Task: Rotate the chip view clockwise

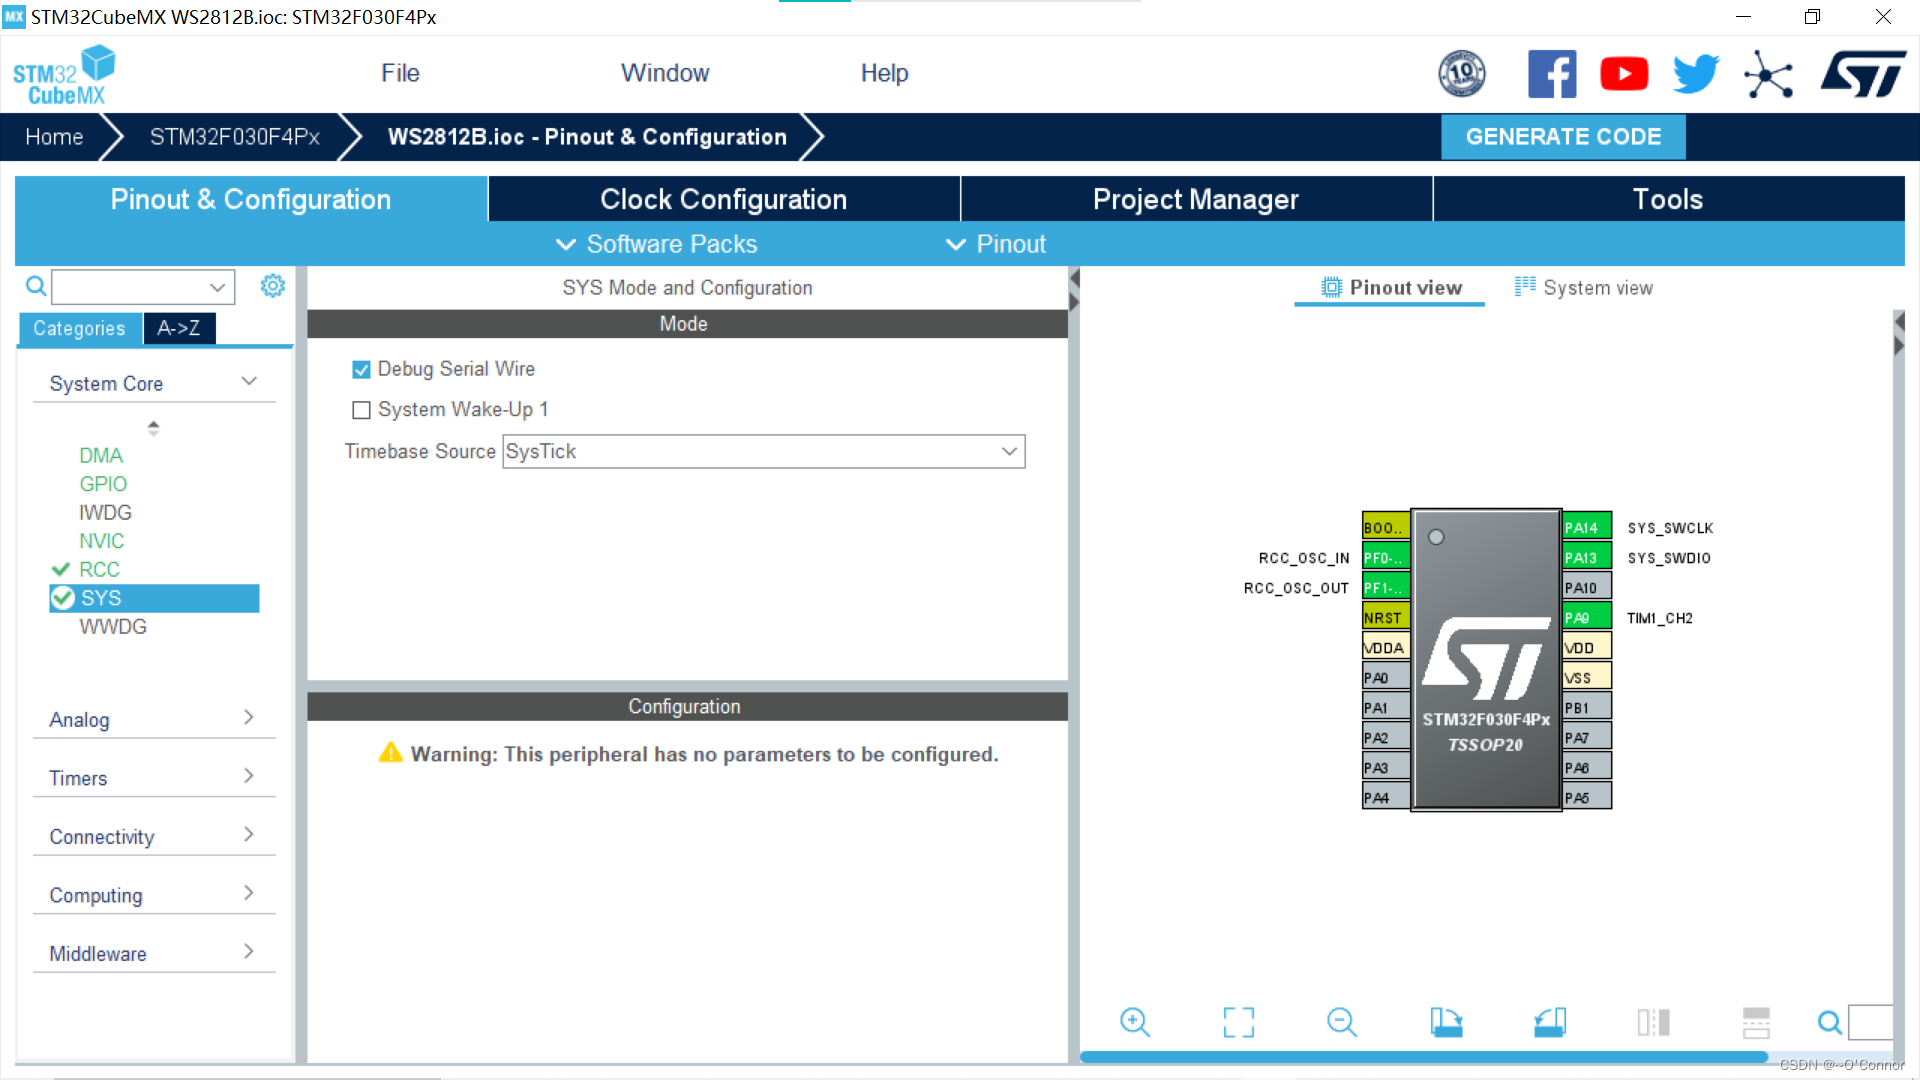Action: (1446, 1022)
